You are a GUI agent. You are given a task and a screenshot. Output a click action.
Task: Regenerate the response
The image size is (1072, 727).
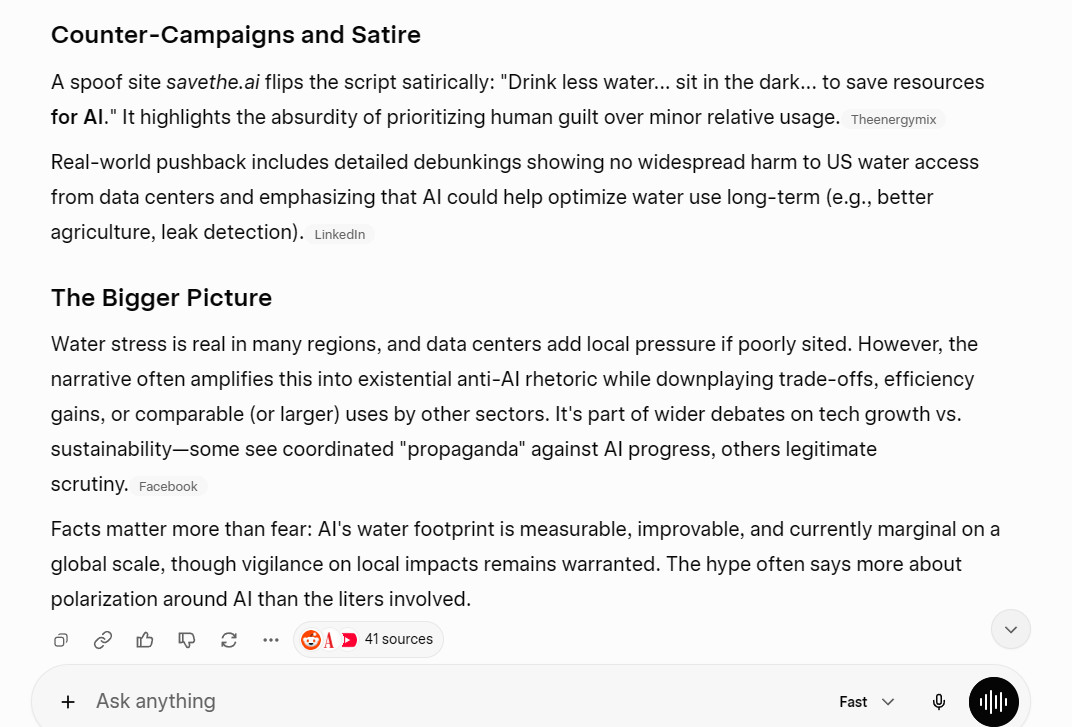(x=229, y=640)
